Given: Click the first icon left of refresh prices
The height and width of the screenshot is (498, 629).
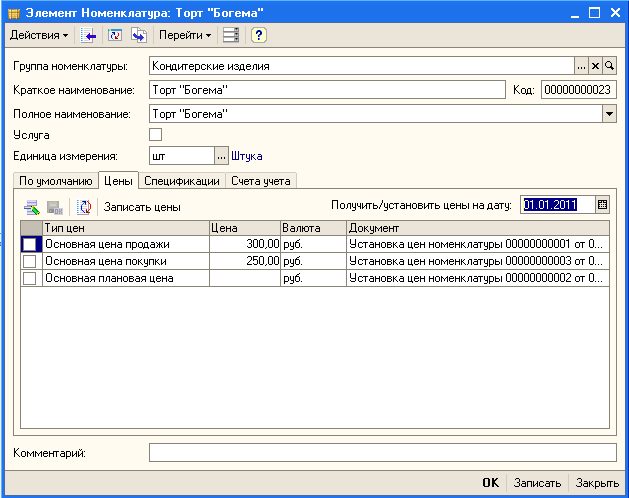Looking at the screenshot, I should click(x=31, y=207).
